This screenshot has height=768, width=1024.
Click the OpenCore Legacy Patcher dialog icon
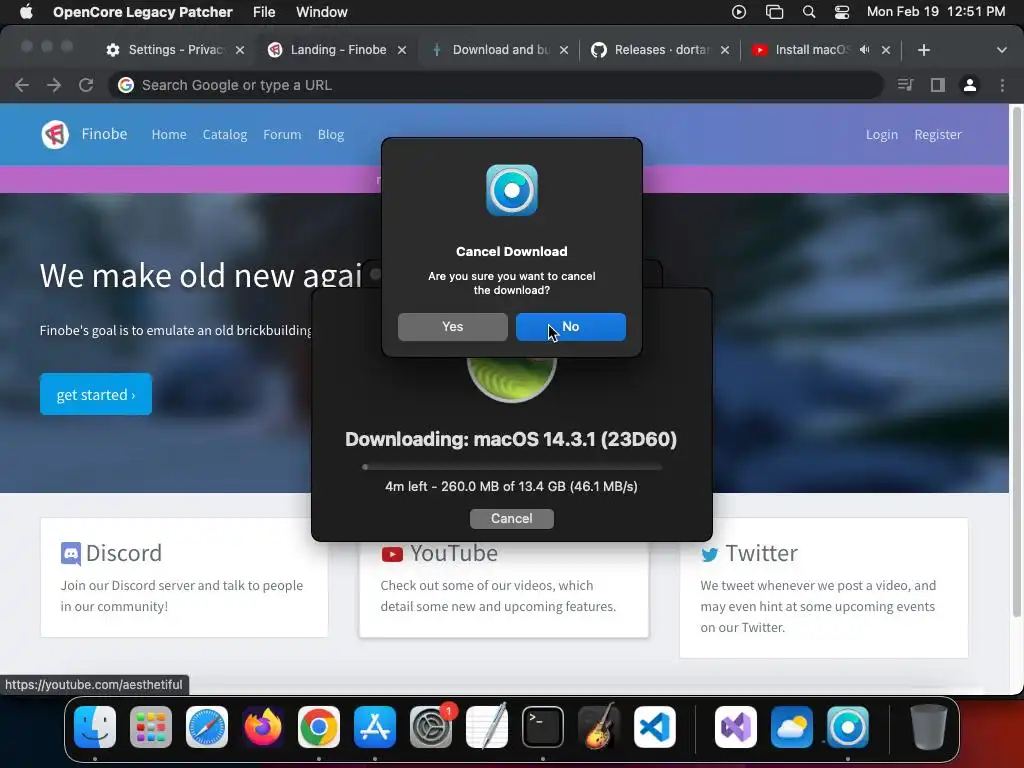point(512,190)
